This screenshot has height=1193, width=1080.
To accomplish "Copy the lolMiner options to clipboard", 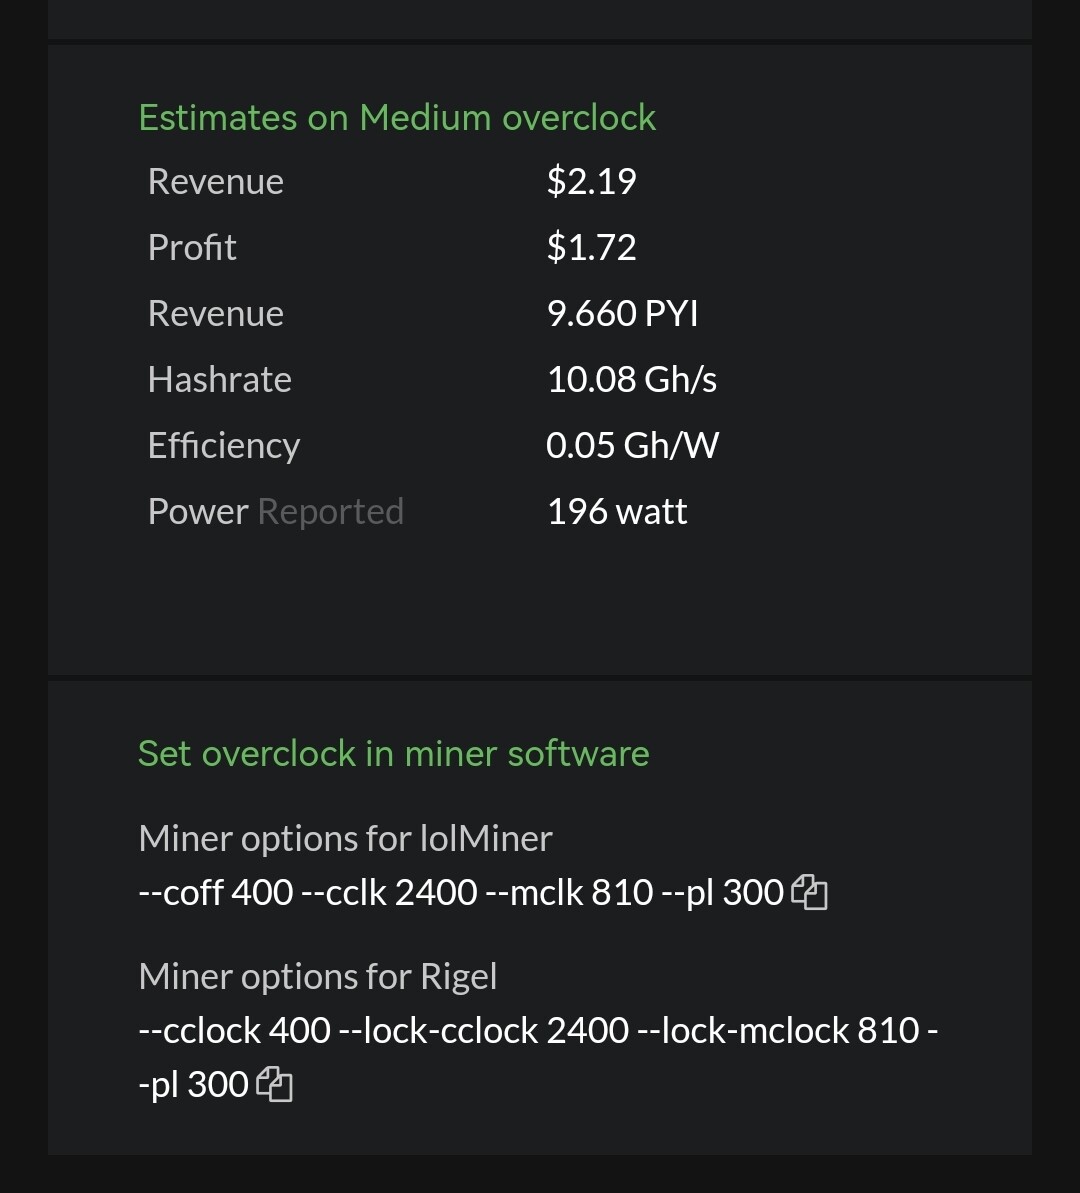I will 809,892.
